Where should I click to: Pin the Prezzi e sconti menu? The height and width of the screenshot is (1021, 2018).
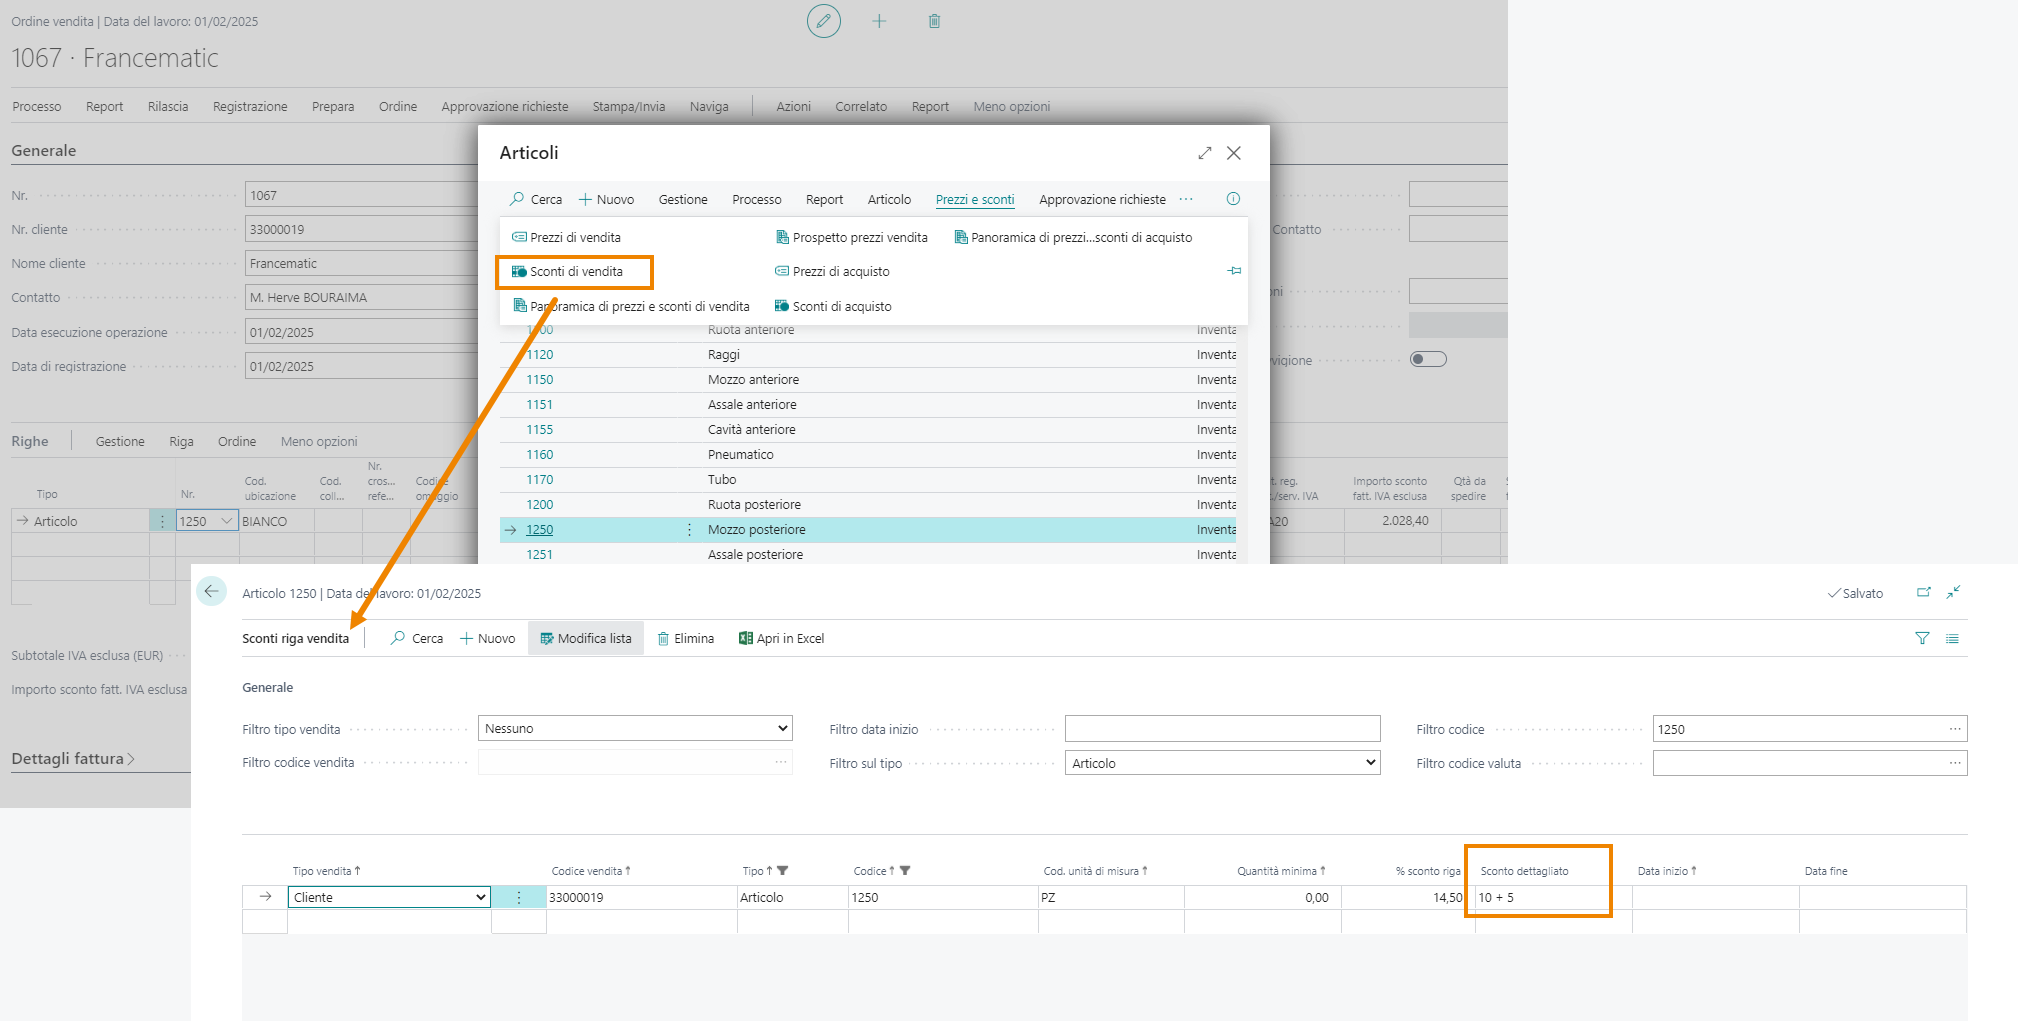(x=1234, y=271)
